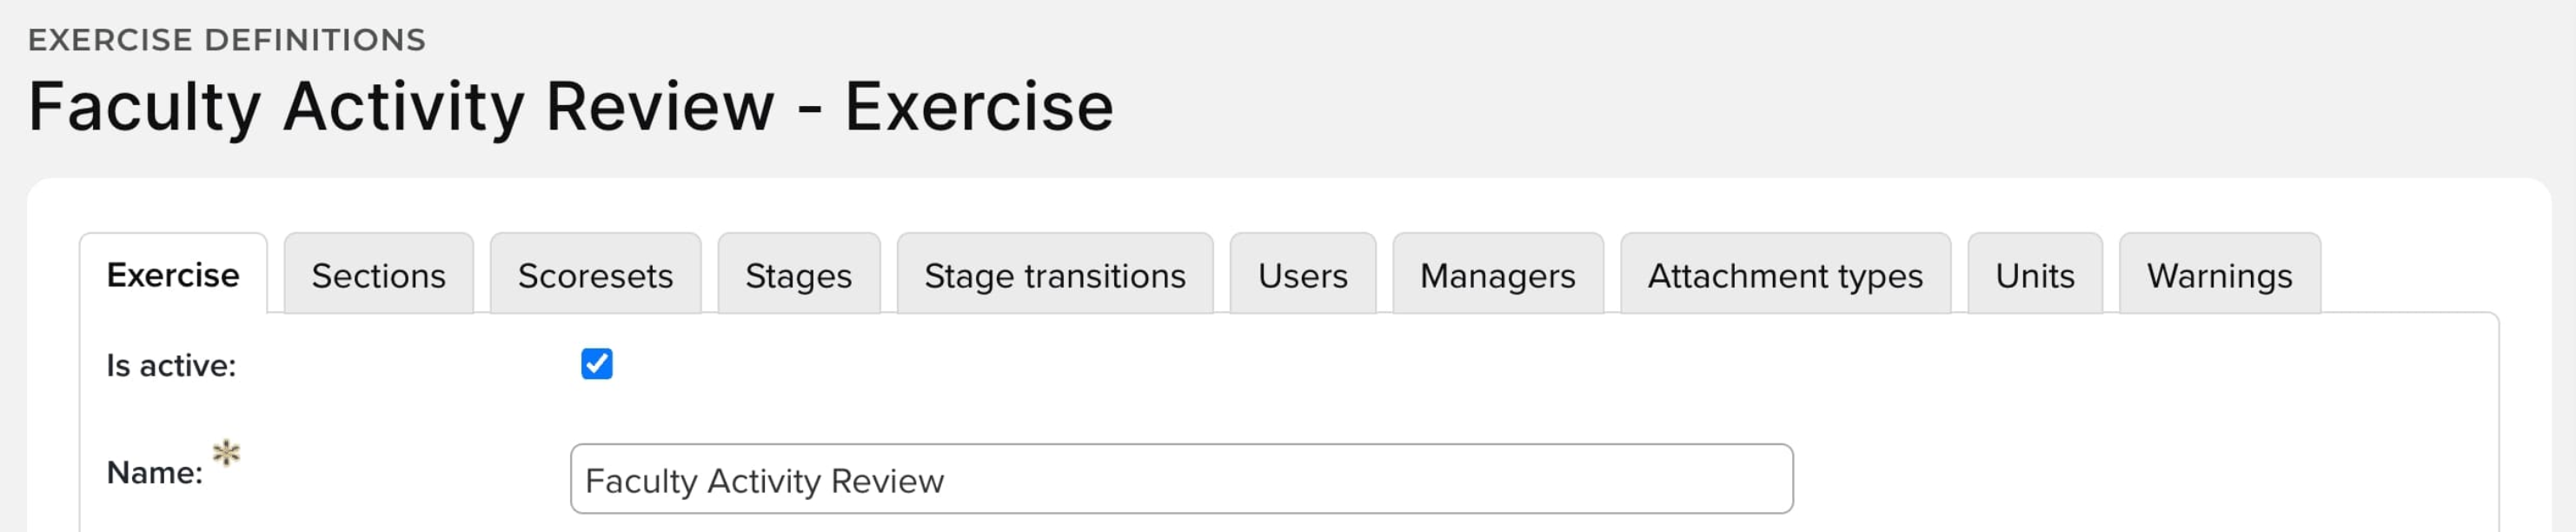Switch to the Scoresets tab

pos(595,275)
